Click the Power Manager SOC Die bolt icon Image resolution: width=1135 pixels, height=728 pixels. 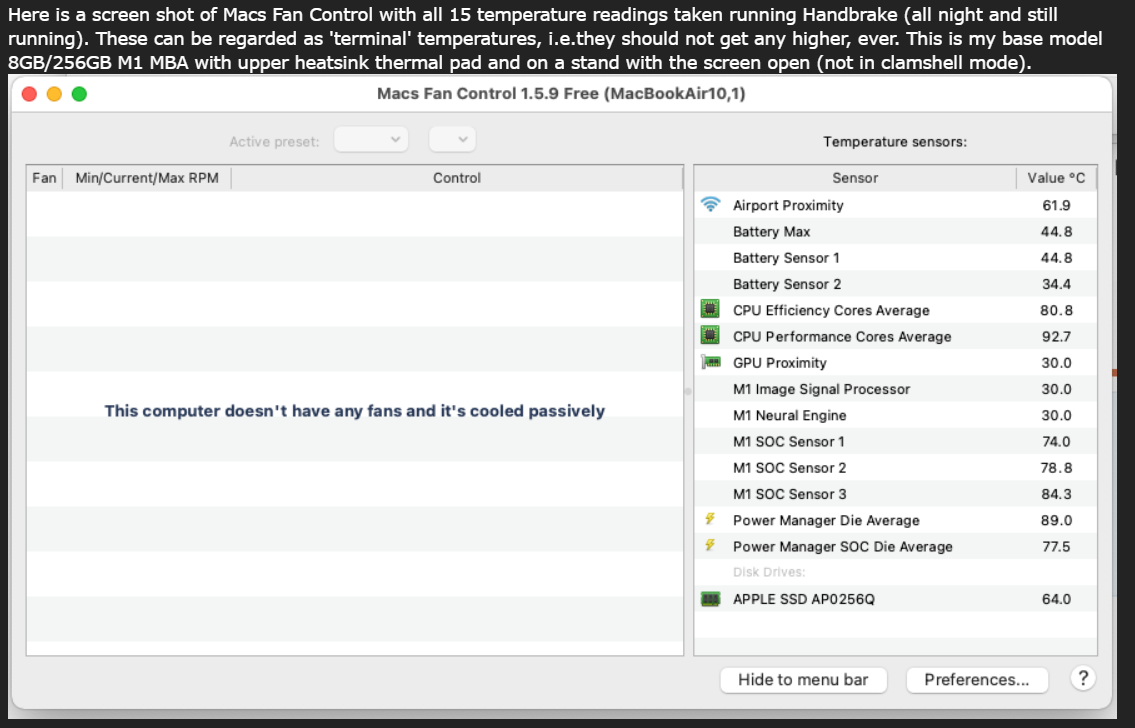pos(711,546)
